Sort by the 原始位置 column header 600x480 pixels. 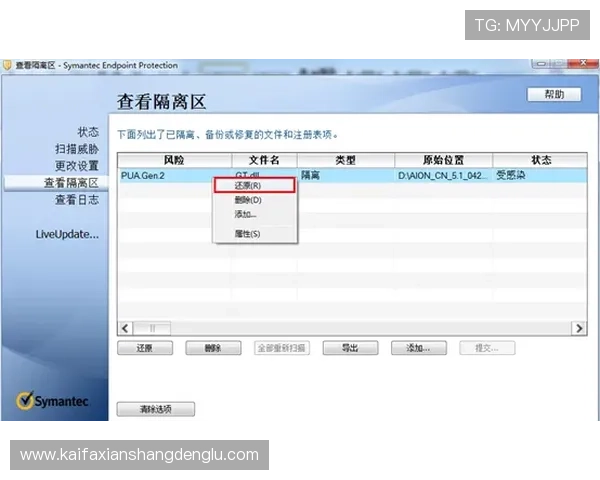pyautogui.click(x=443, y=160)
